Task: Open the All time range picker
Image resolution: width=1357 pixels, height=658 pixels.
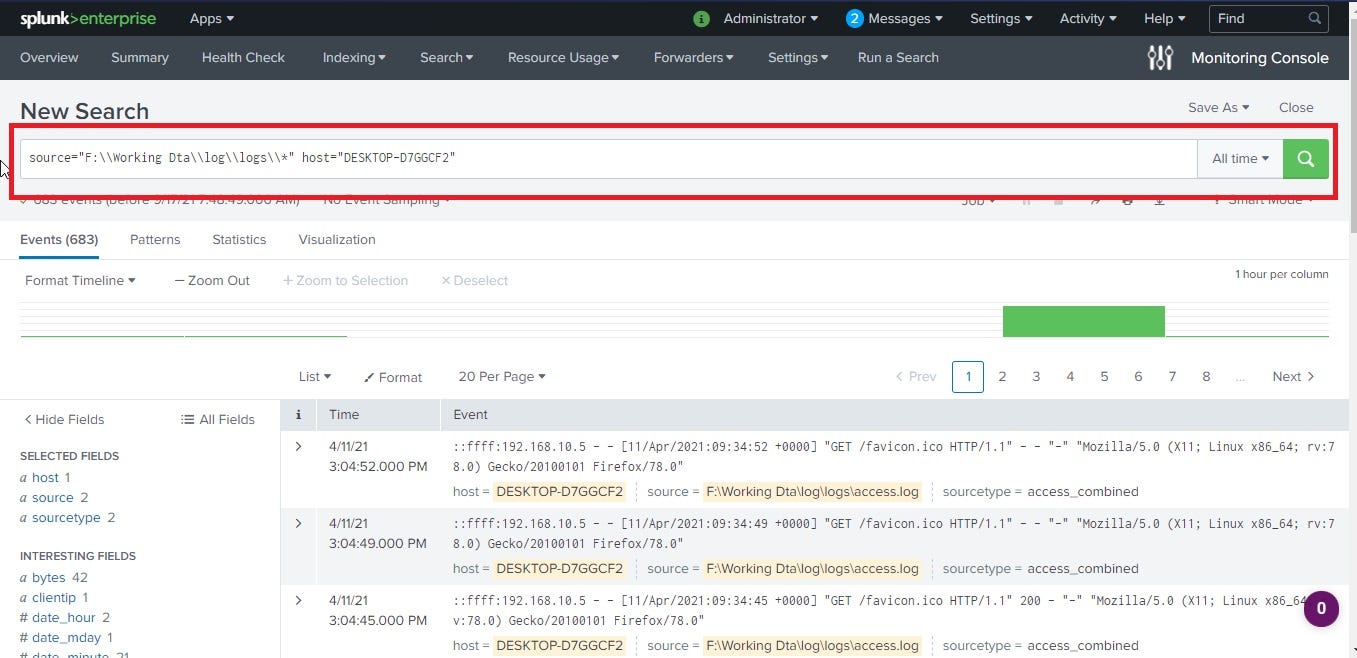Action: pos(1239,158)
